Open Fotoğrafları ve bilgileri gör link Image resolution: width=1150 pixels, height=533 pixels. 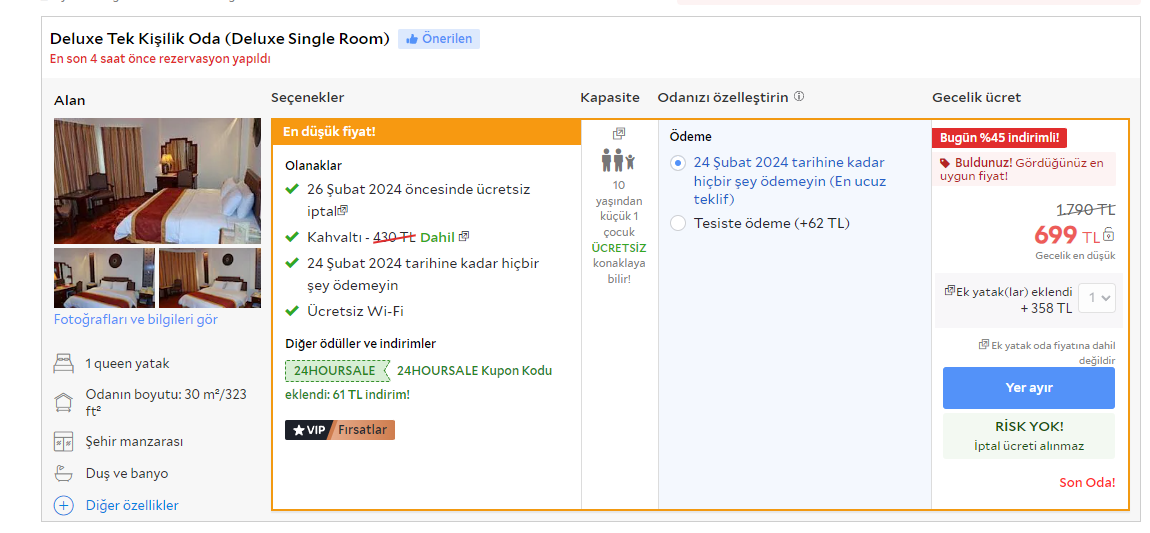(x=136, y=320)
